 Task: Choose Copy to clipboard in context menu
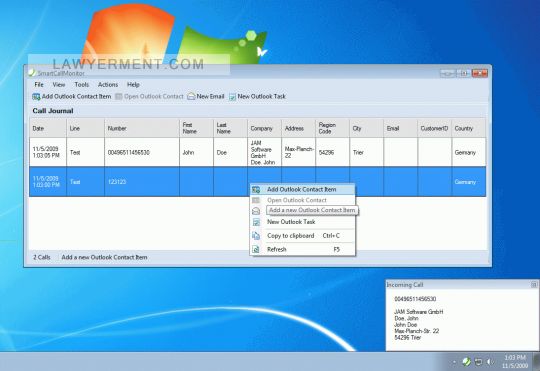(303, 236)
